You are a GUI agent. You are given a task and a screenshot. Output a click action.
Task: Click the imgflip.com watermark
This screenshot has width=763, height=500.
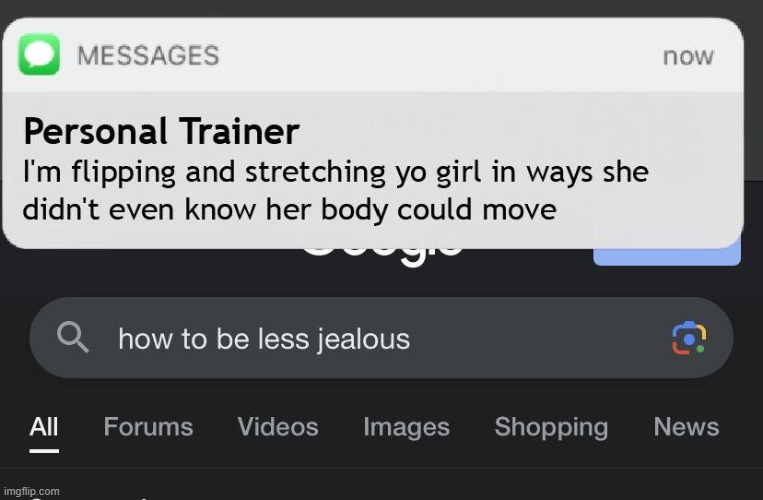click(x=32, y=491)
